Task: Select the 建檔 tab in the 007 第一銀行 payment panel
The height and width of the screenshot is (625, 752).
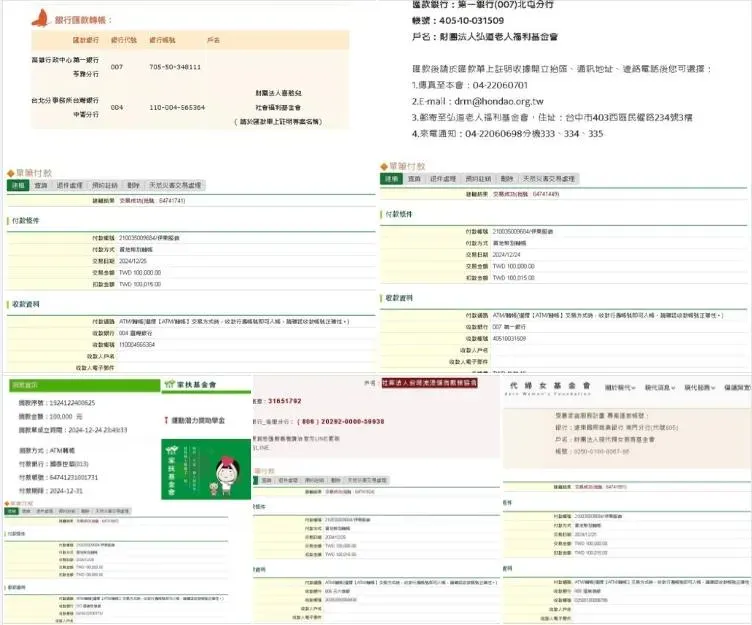Action: (391, 179)
